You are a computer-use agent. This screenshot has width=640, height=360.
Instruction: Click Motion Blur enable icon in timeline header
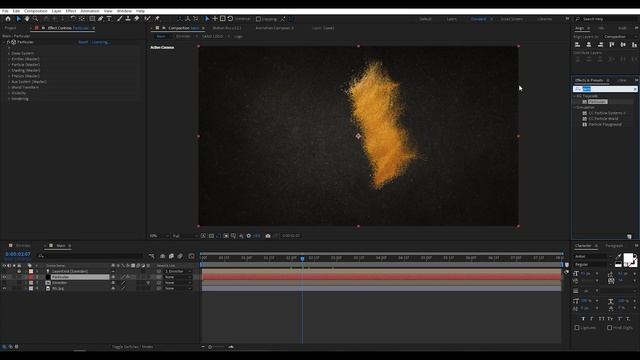point(180,256)
